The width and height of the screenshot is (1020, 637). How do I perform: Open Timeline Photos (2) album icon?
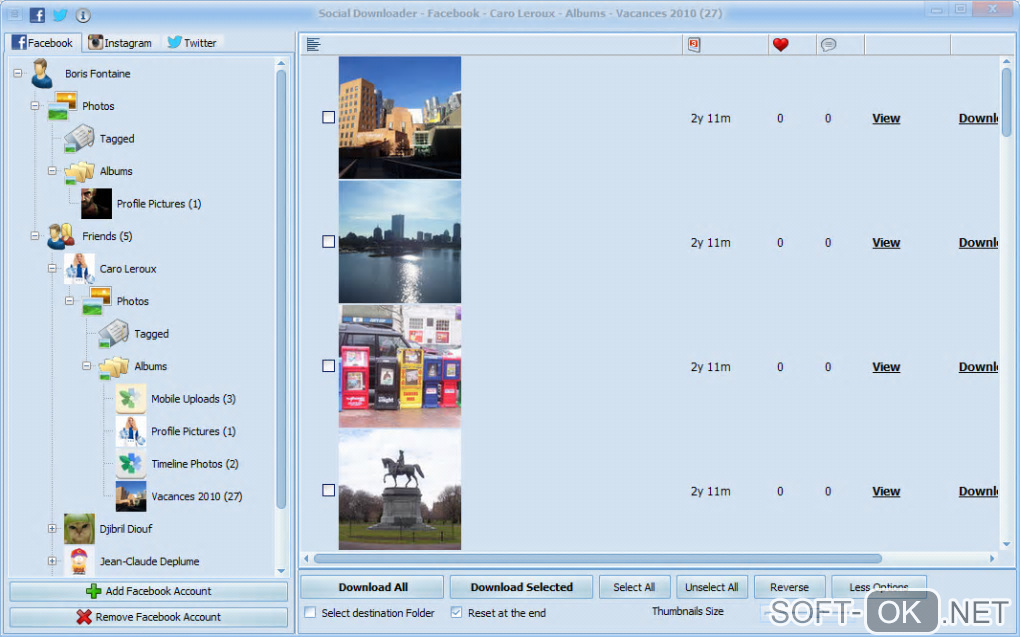click(131, 464)
